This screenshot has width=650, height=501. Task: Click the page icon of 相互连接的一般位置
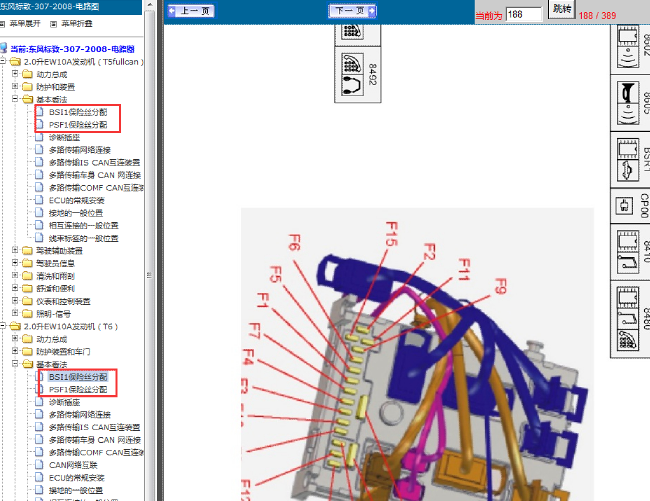[39, 225]
